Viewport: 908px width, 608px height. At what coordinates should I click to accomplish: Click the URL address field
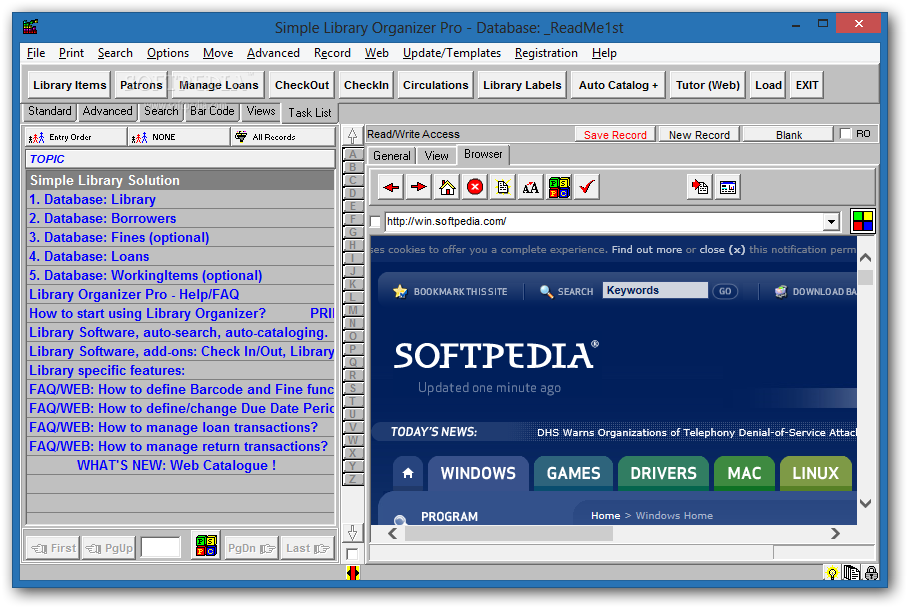click(604, 221)
